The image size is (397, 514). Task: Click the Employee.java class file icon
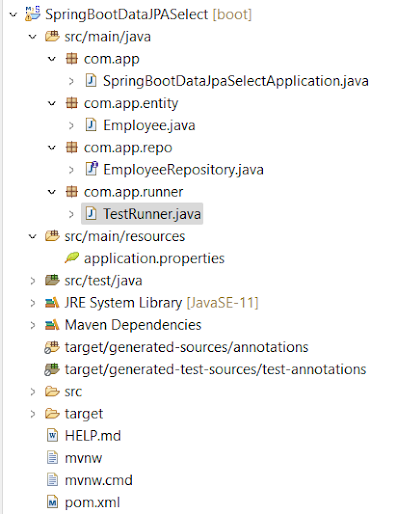(x=91, y=125)
